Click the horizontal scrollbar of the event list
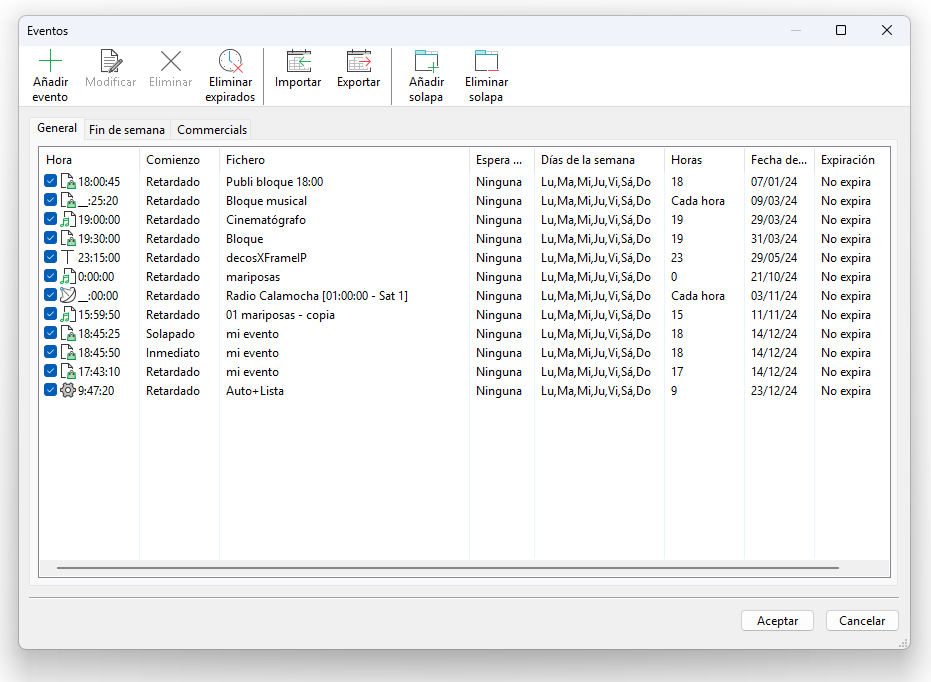 (x=447, y=568)
